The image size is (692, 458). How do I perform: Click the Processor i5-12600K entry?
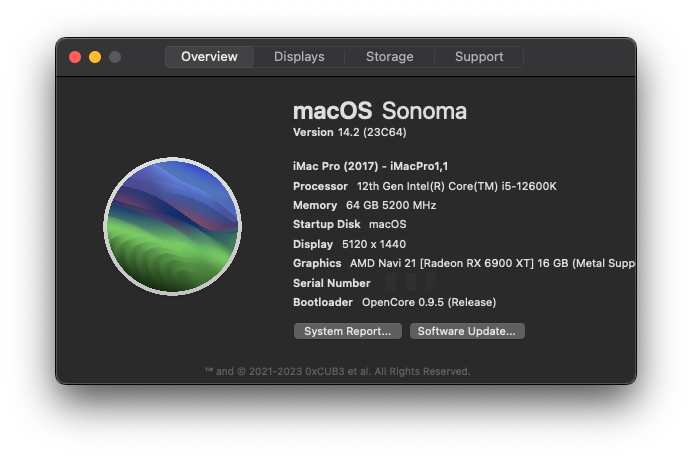pos(424,186)
